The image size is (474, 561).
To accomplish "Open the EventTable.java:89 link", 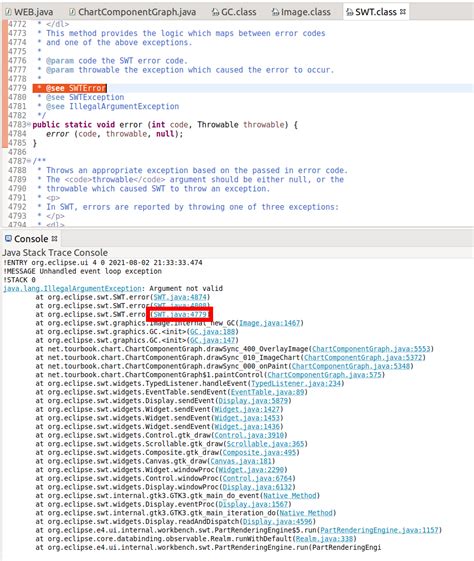I will point(267,392).
